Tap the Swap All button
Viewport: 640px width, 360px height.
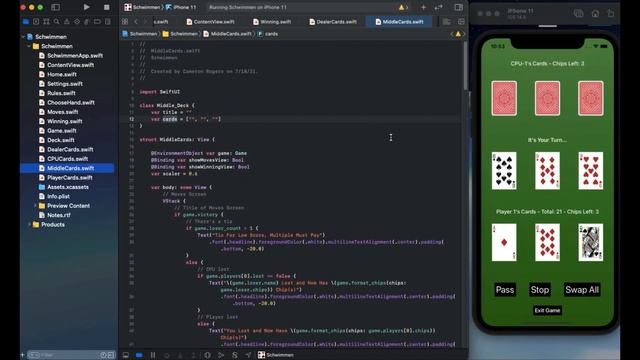[x=582, y=290]
